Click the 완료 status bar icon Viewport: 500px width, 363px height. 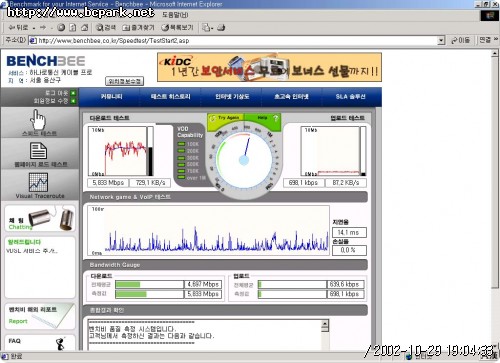[5, 357]
